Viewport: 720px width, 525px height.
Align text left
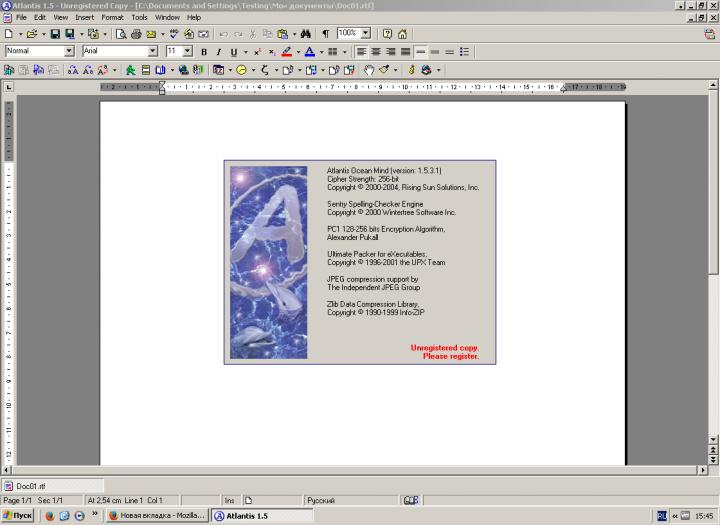click(x=361, y=52)
